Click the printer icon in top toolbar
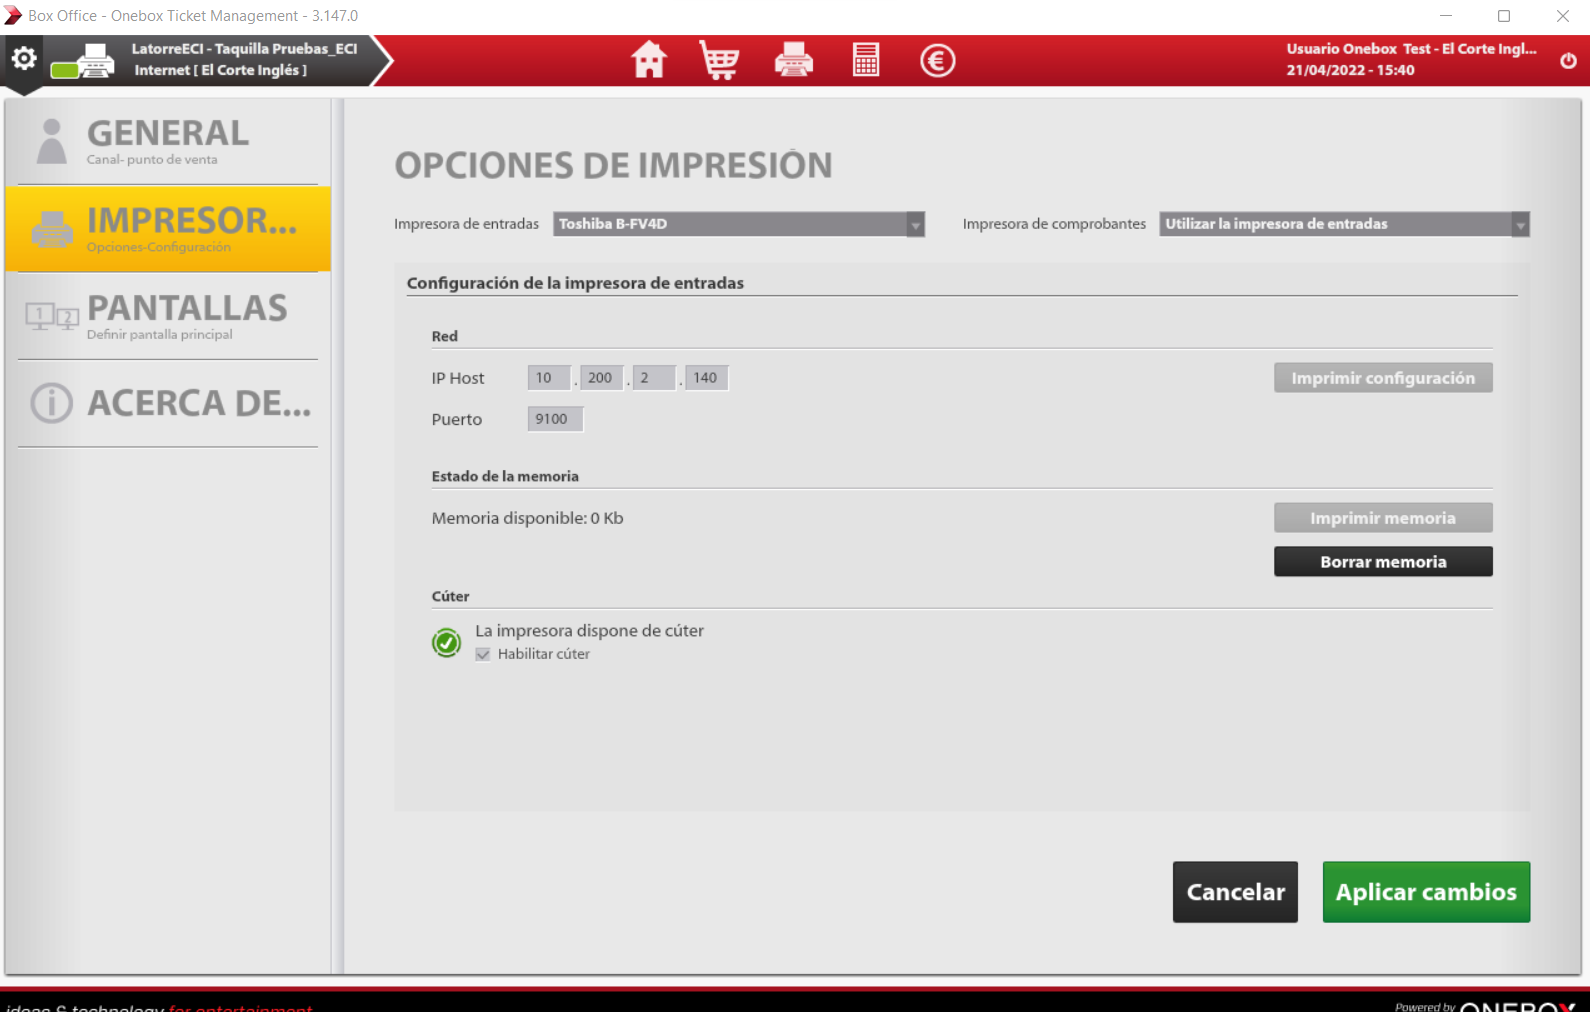The height and width of the screenshot is (1012, 1590). click(794, 60)
